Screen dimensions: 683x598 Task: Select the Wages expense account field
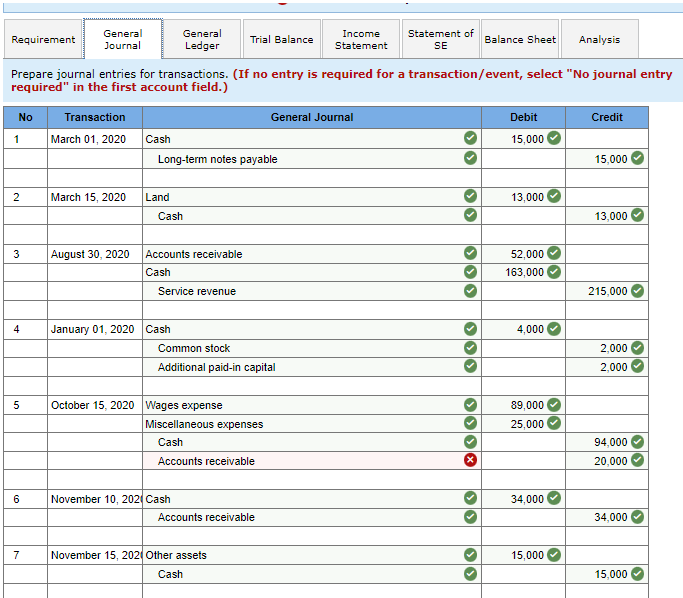coord(312,405)
